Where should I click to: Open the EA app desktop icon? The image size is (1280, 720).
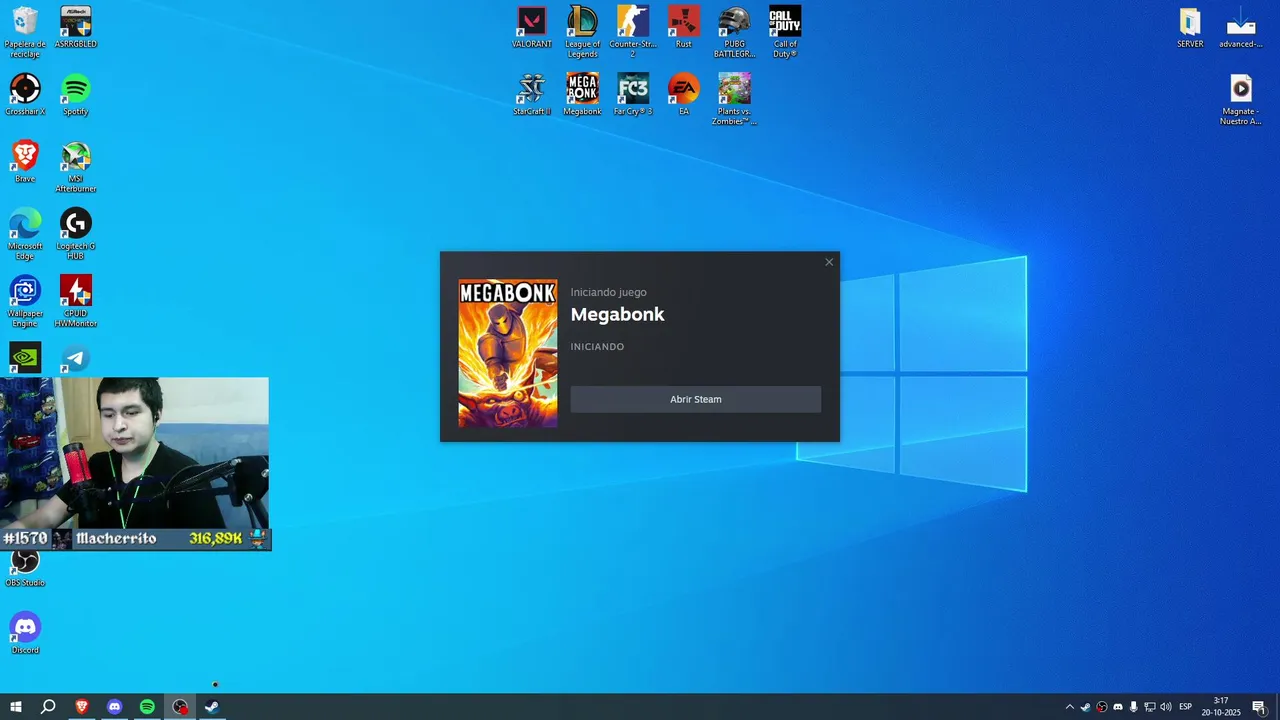(x=684, y=95)
